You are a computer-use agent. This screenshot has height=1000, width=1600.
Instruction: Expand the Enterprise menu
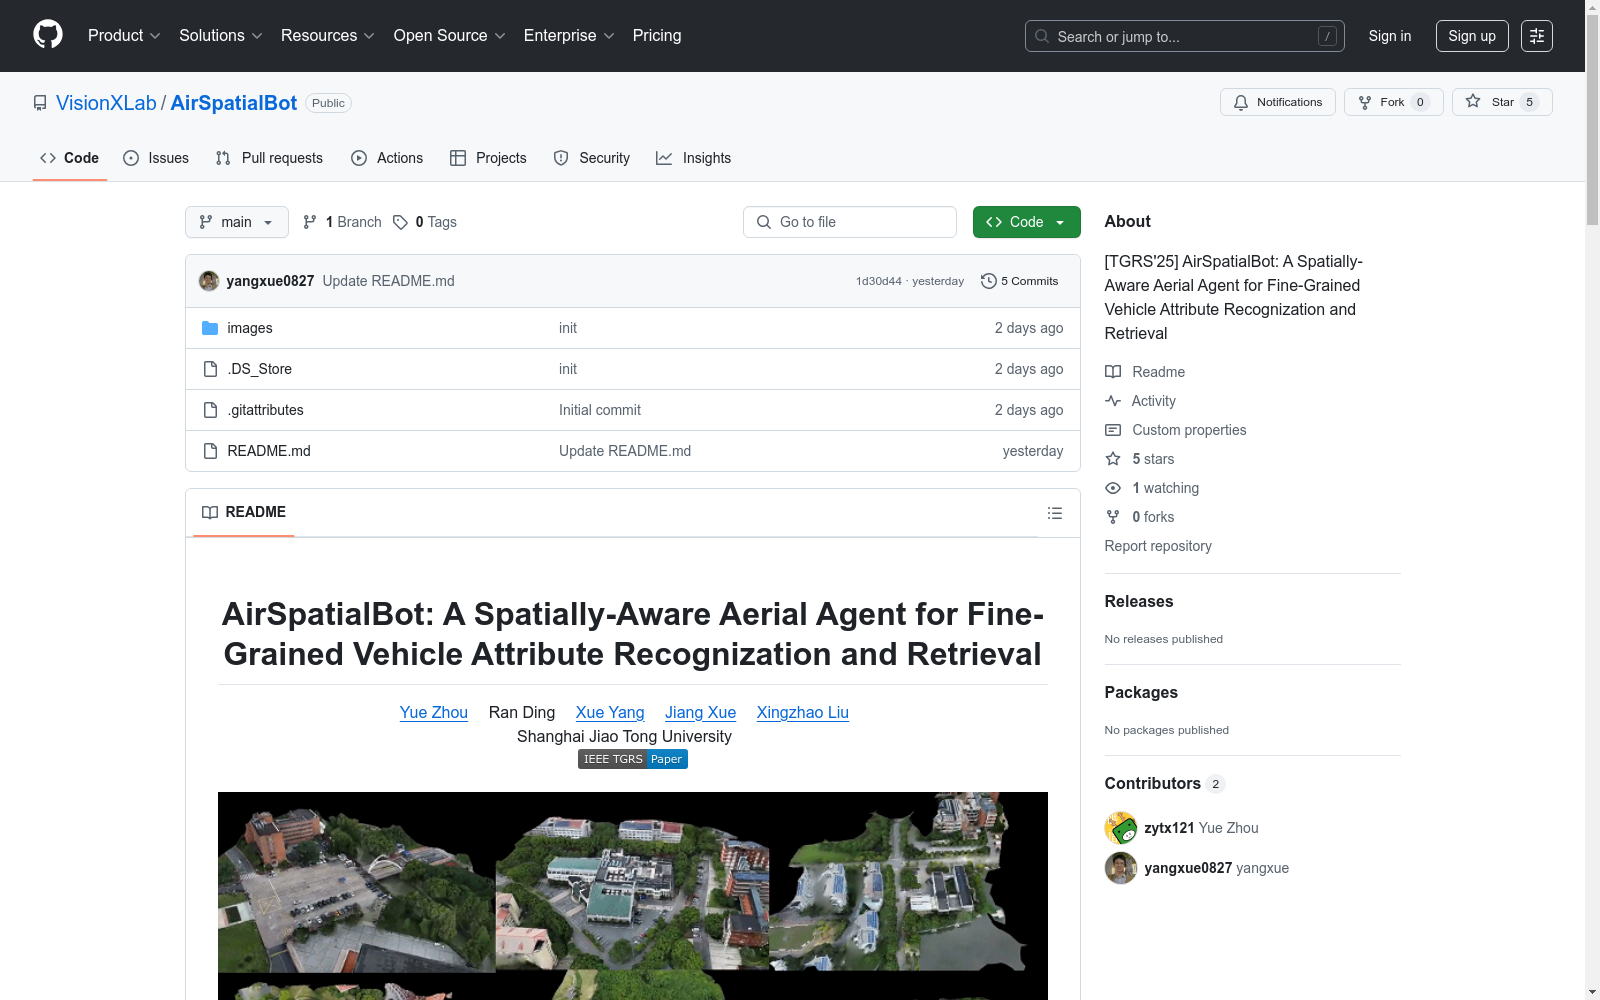[x=569, y=36]
